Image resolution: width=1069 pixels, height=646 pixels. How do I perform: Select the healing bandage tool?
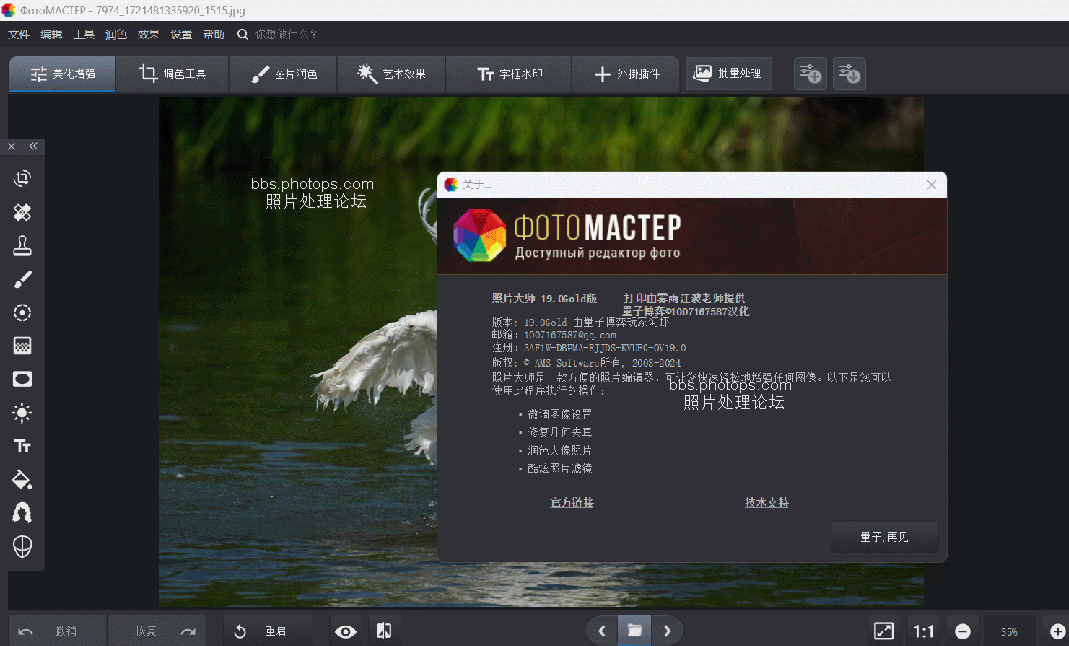pyautogui.click(x=22, y=212)
